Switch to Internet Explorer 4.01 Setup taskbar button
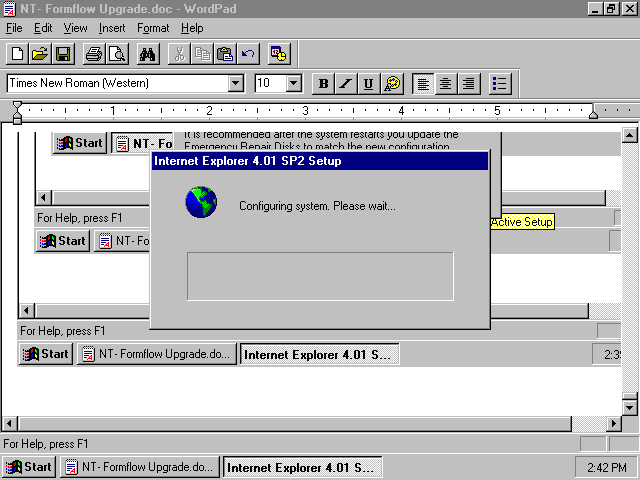This screenshot has height=480, width=640. pos(302,467)
